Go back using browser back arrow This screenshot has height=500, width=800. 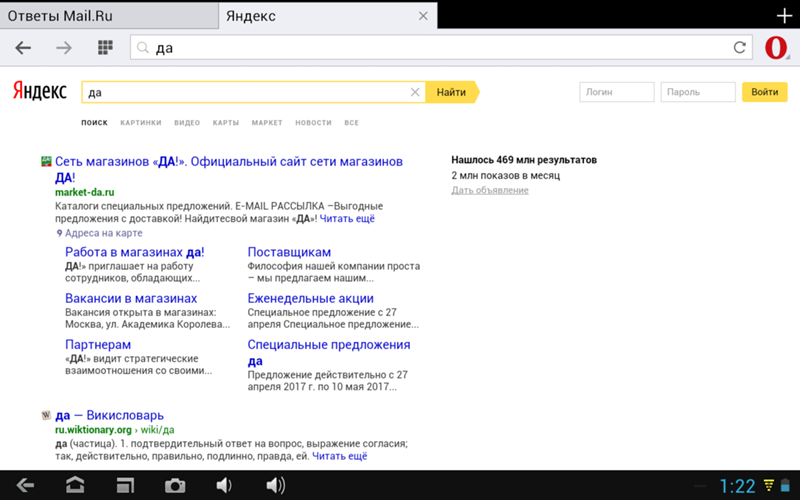pos(23,48)
